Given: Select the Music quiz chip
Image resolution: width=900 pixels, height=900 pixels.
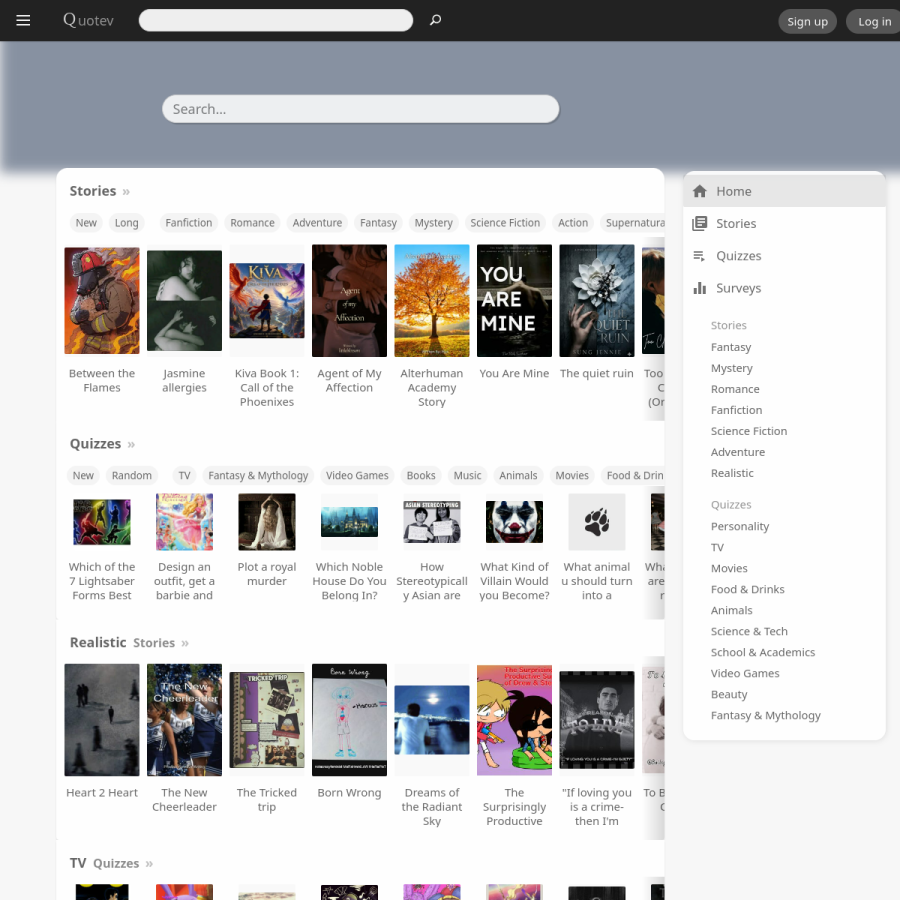Looking at the screenshot, I should (467, 475).
